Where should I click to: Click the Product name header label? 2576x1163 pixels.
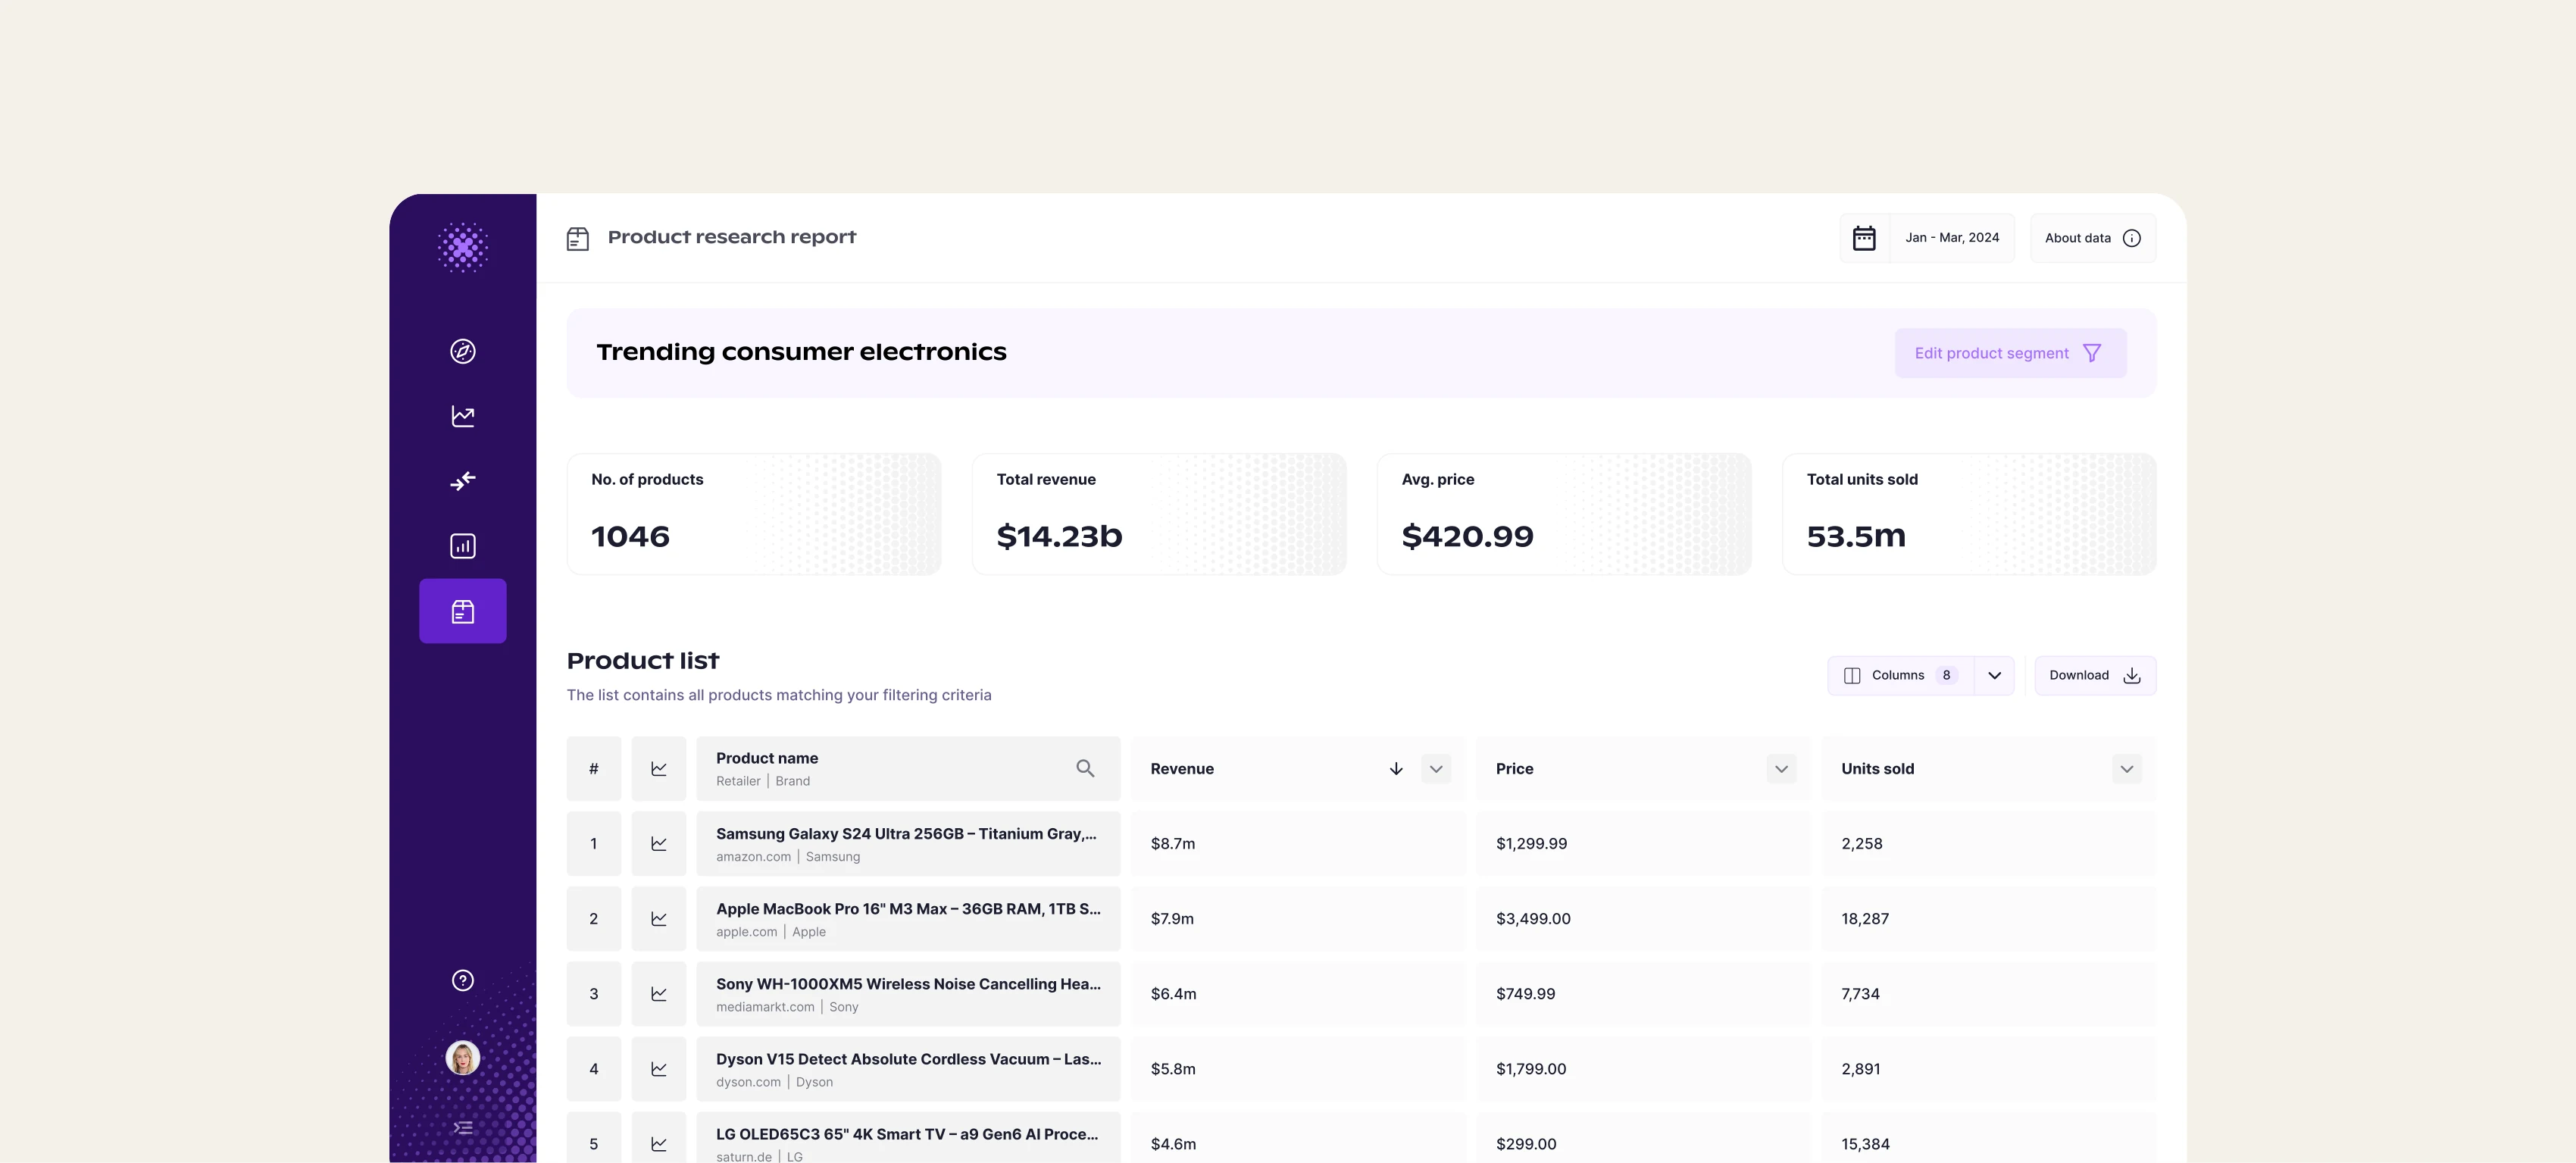(x=767, y=758)
